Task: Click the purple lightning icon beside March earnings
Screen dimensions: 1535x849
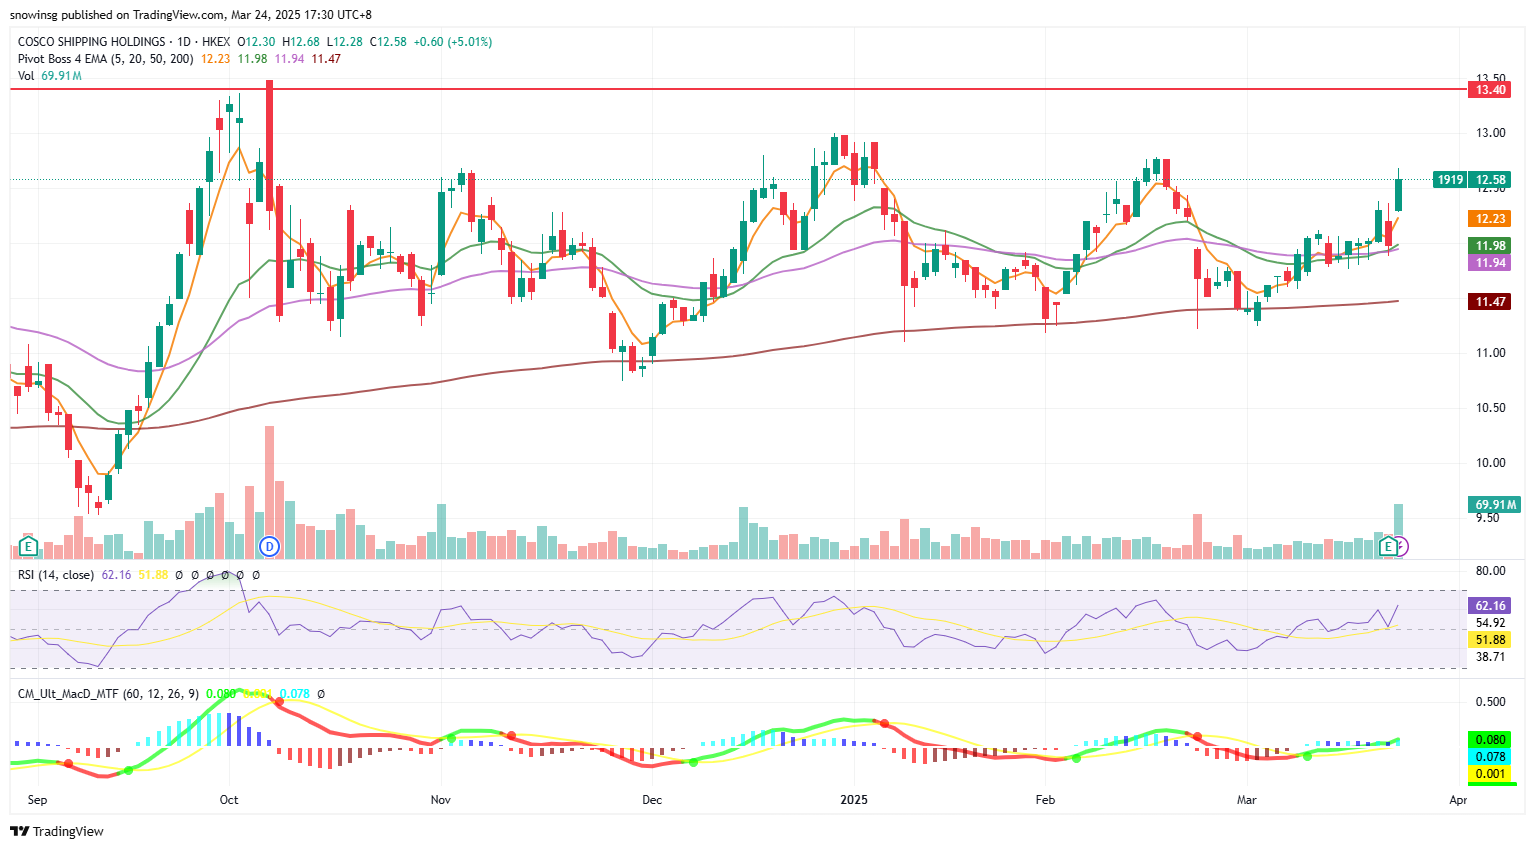Action: [x=1401, y=546]
